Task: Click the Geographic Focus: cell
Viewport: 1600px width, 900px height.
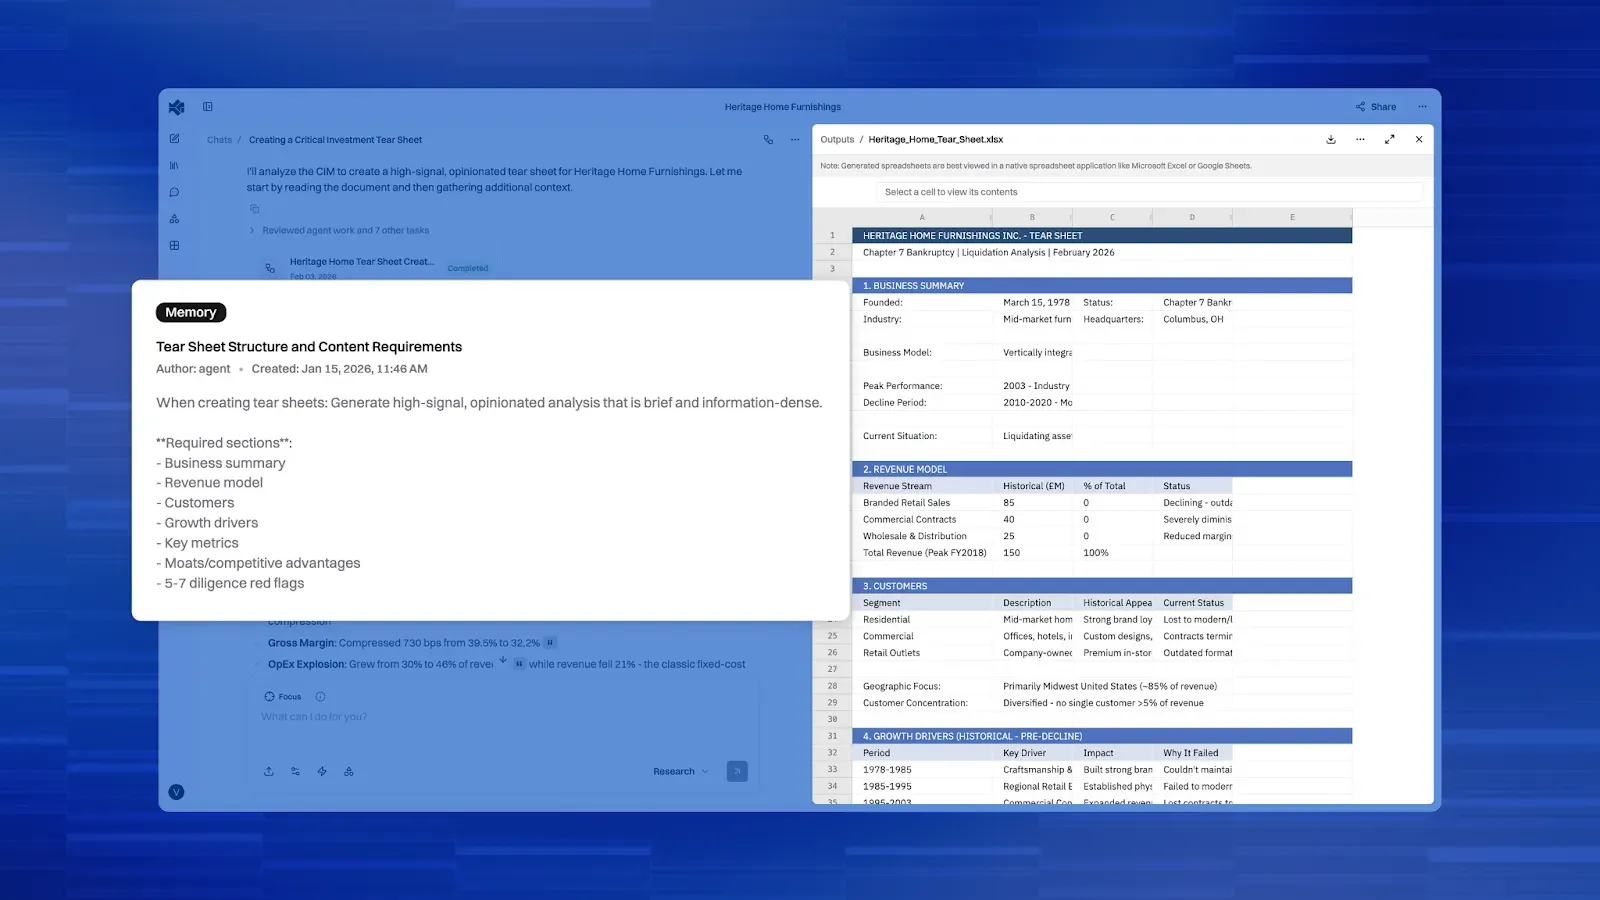Action: 922,686
